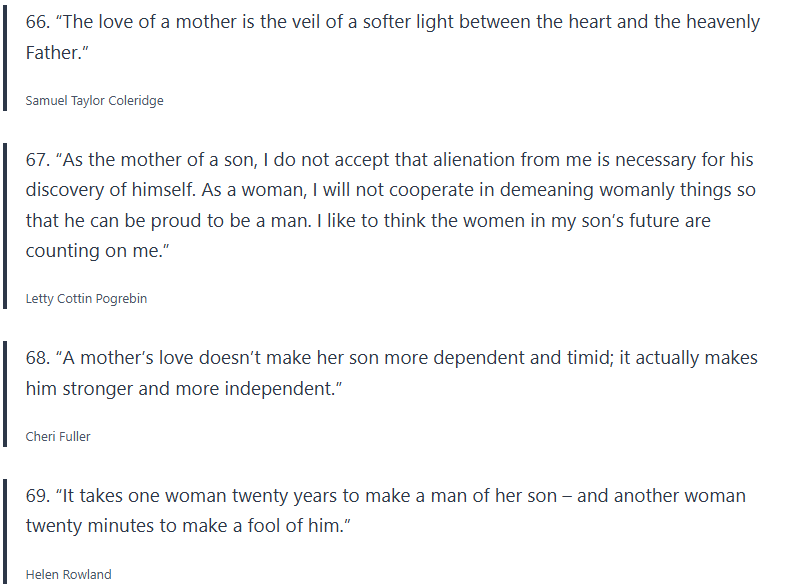This screenshot has height=586, width=809.
Task: Click the left border bar of quote 68
Action: pos(7,391)
